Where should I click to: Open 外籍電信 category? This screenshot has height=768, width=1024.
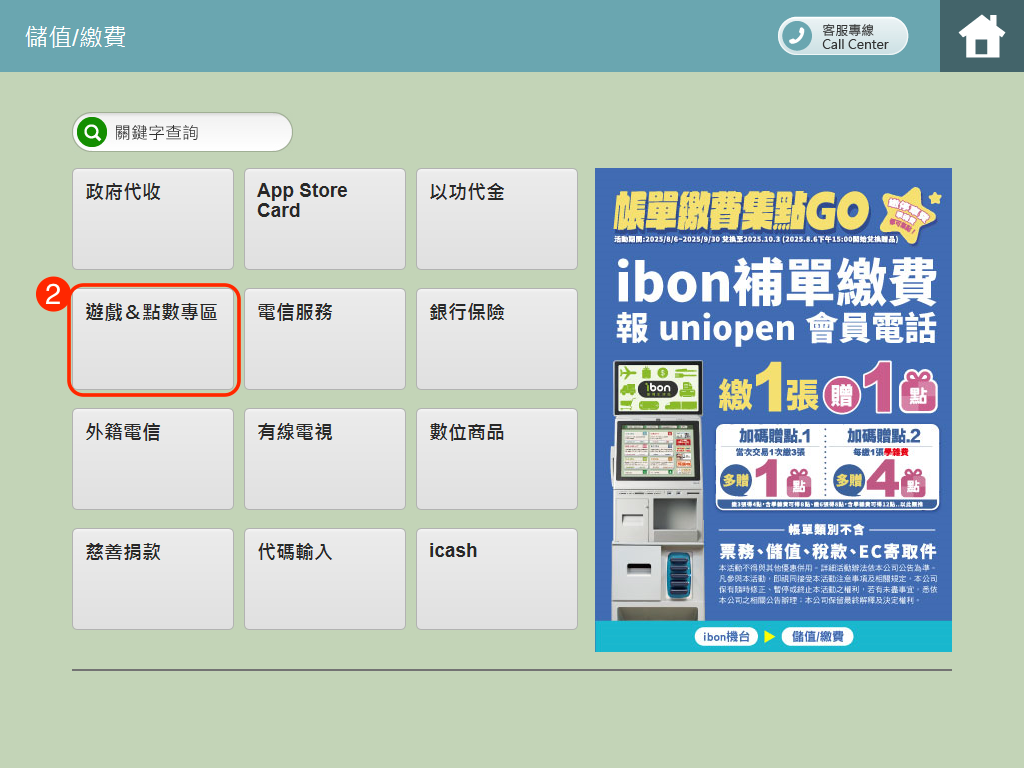pos(153,459)
